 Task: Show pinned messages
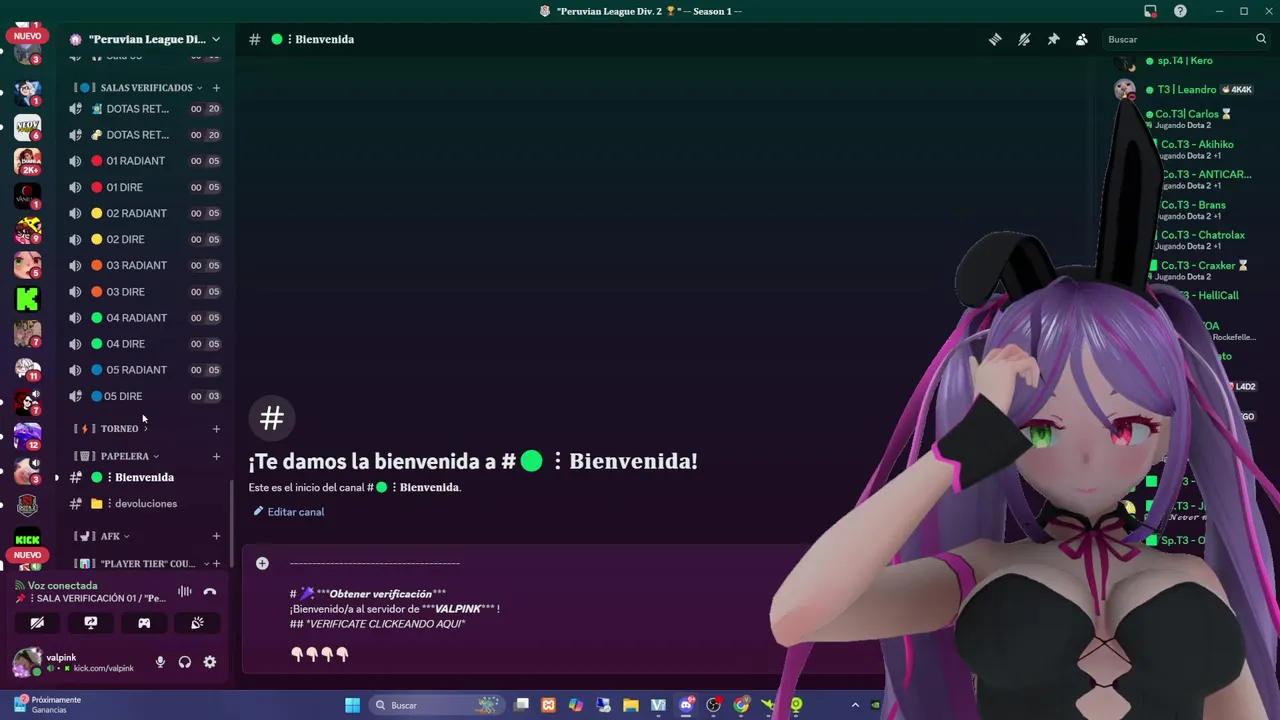[x=1053, y=39]
